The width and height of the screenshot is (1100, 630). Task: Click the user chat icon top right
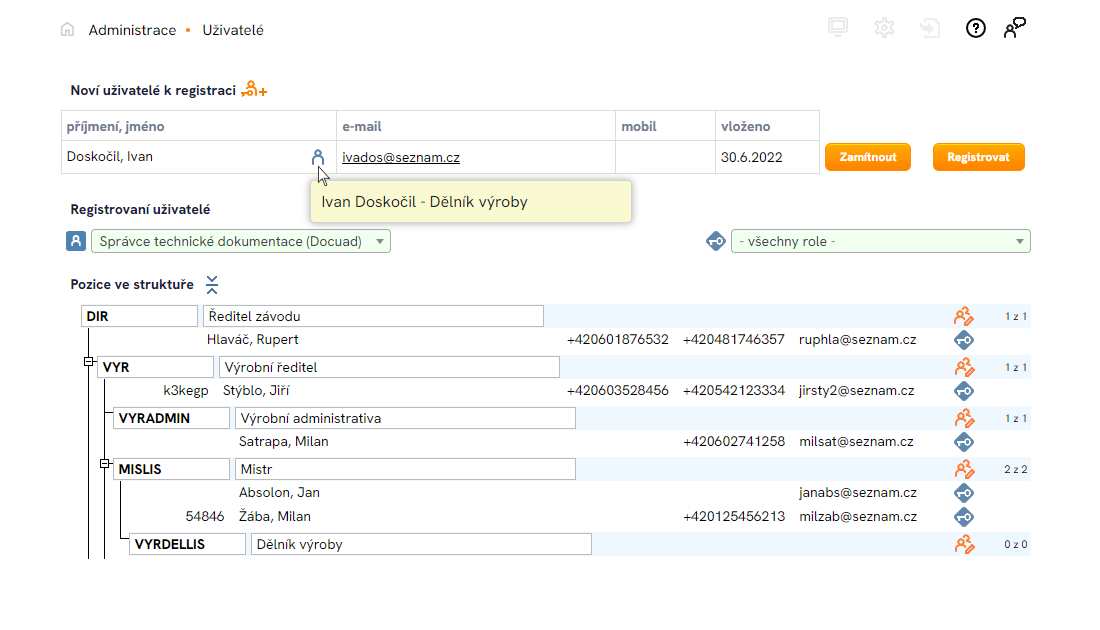[x=1015, y=28]
